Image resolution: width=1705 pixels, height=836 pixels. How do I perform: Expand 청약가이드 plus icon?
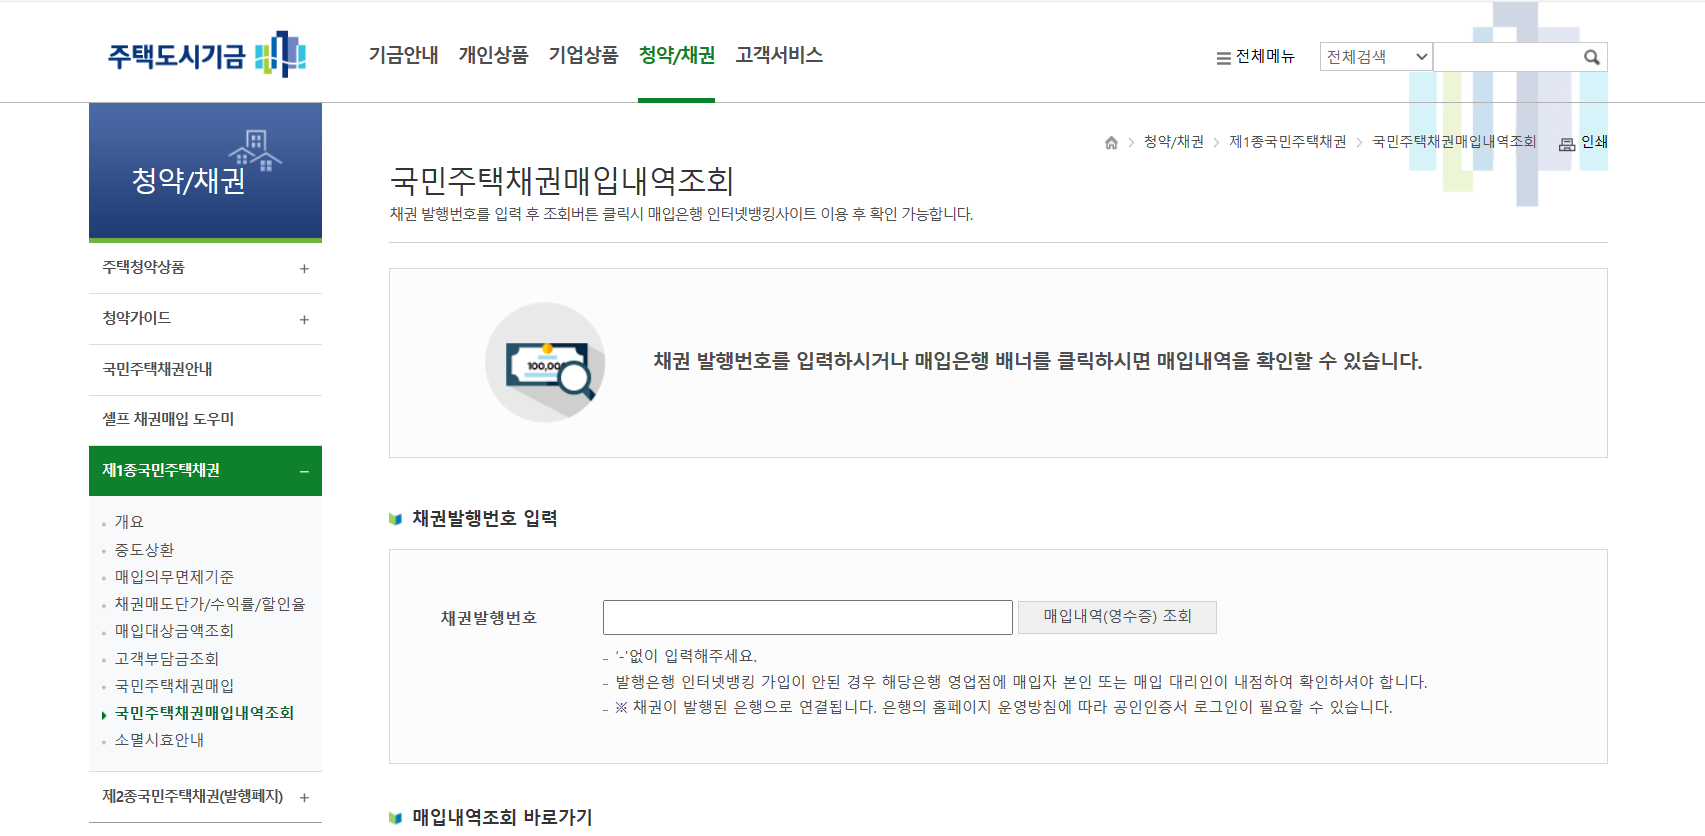pyautogui.click(x=304, y=319)
